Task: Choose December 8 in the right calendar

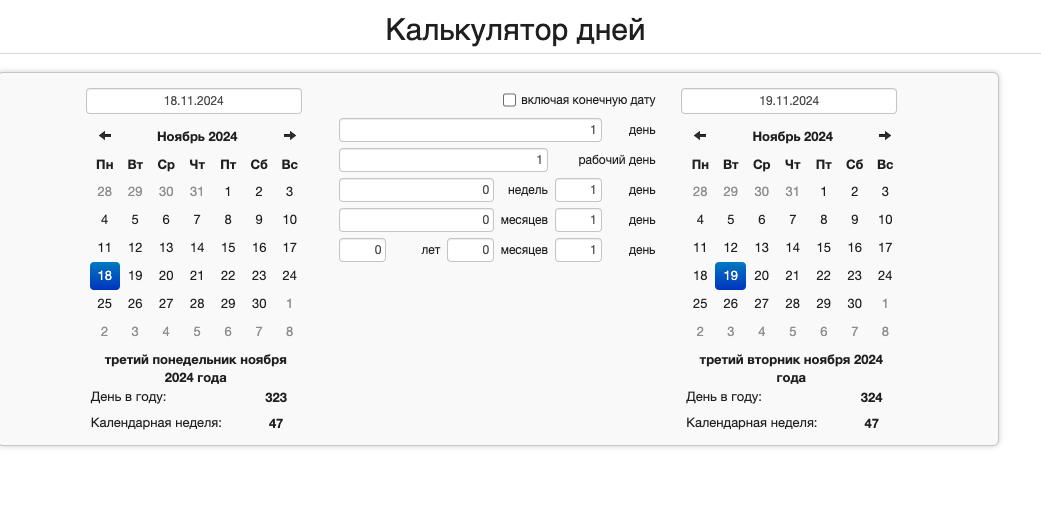Action: tap(885, 332)
